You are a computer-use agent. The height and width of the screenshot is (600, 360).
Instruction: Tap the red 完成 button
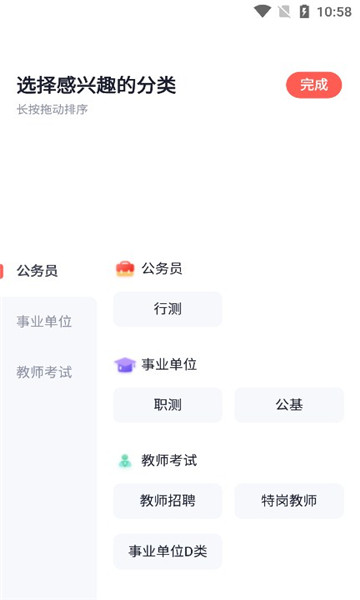pyautogui.click(x=314, y=85)
